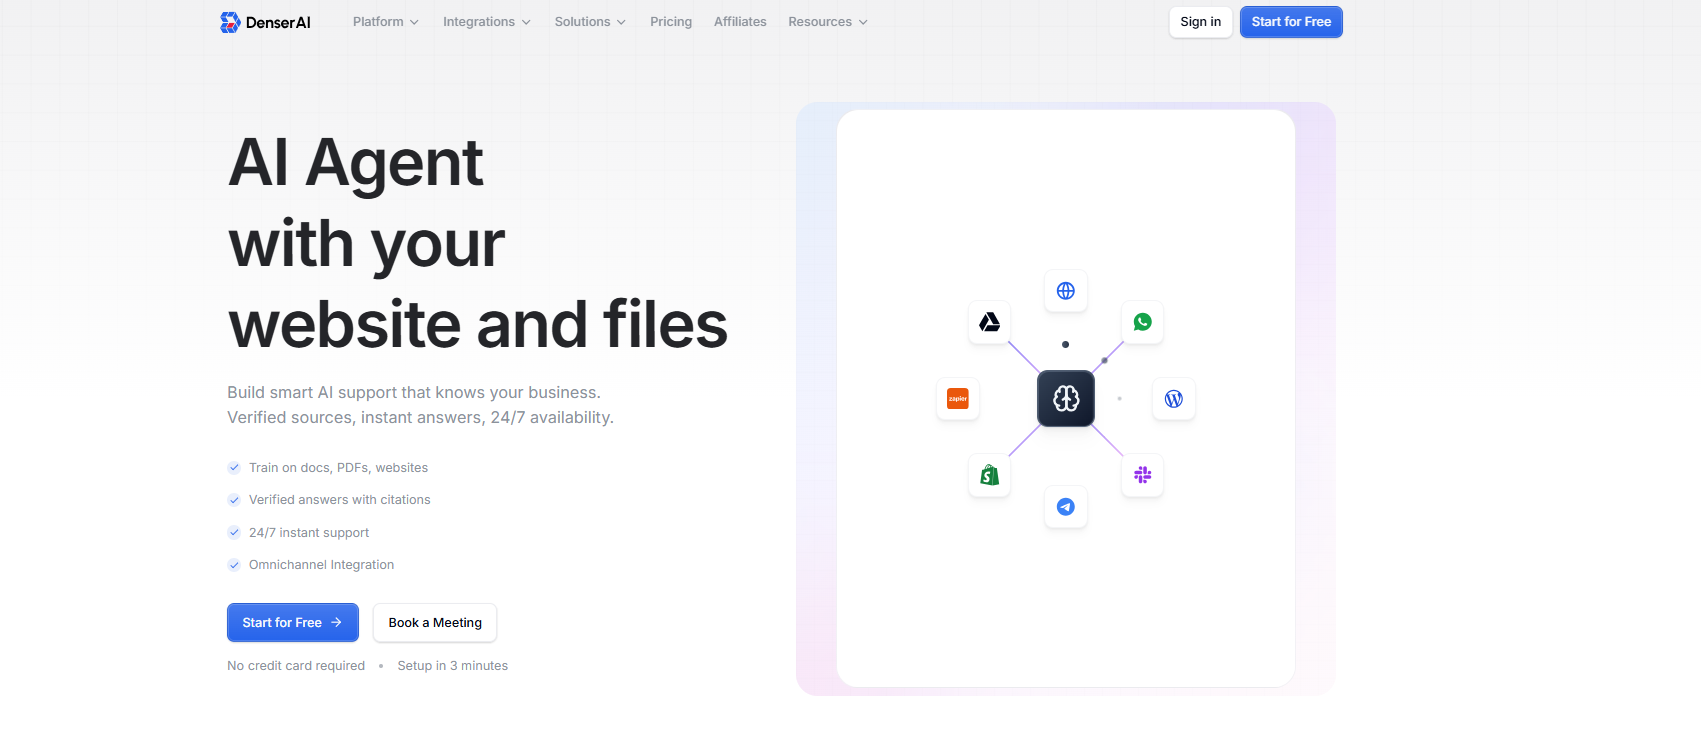Image resolution: width=1701 pixels, height=741 pixels.
Task: Click check icon beside Train on docs
Action: pyautogui.click(x=234, y=467)
